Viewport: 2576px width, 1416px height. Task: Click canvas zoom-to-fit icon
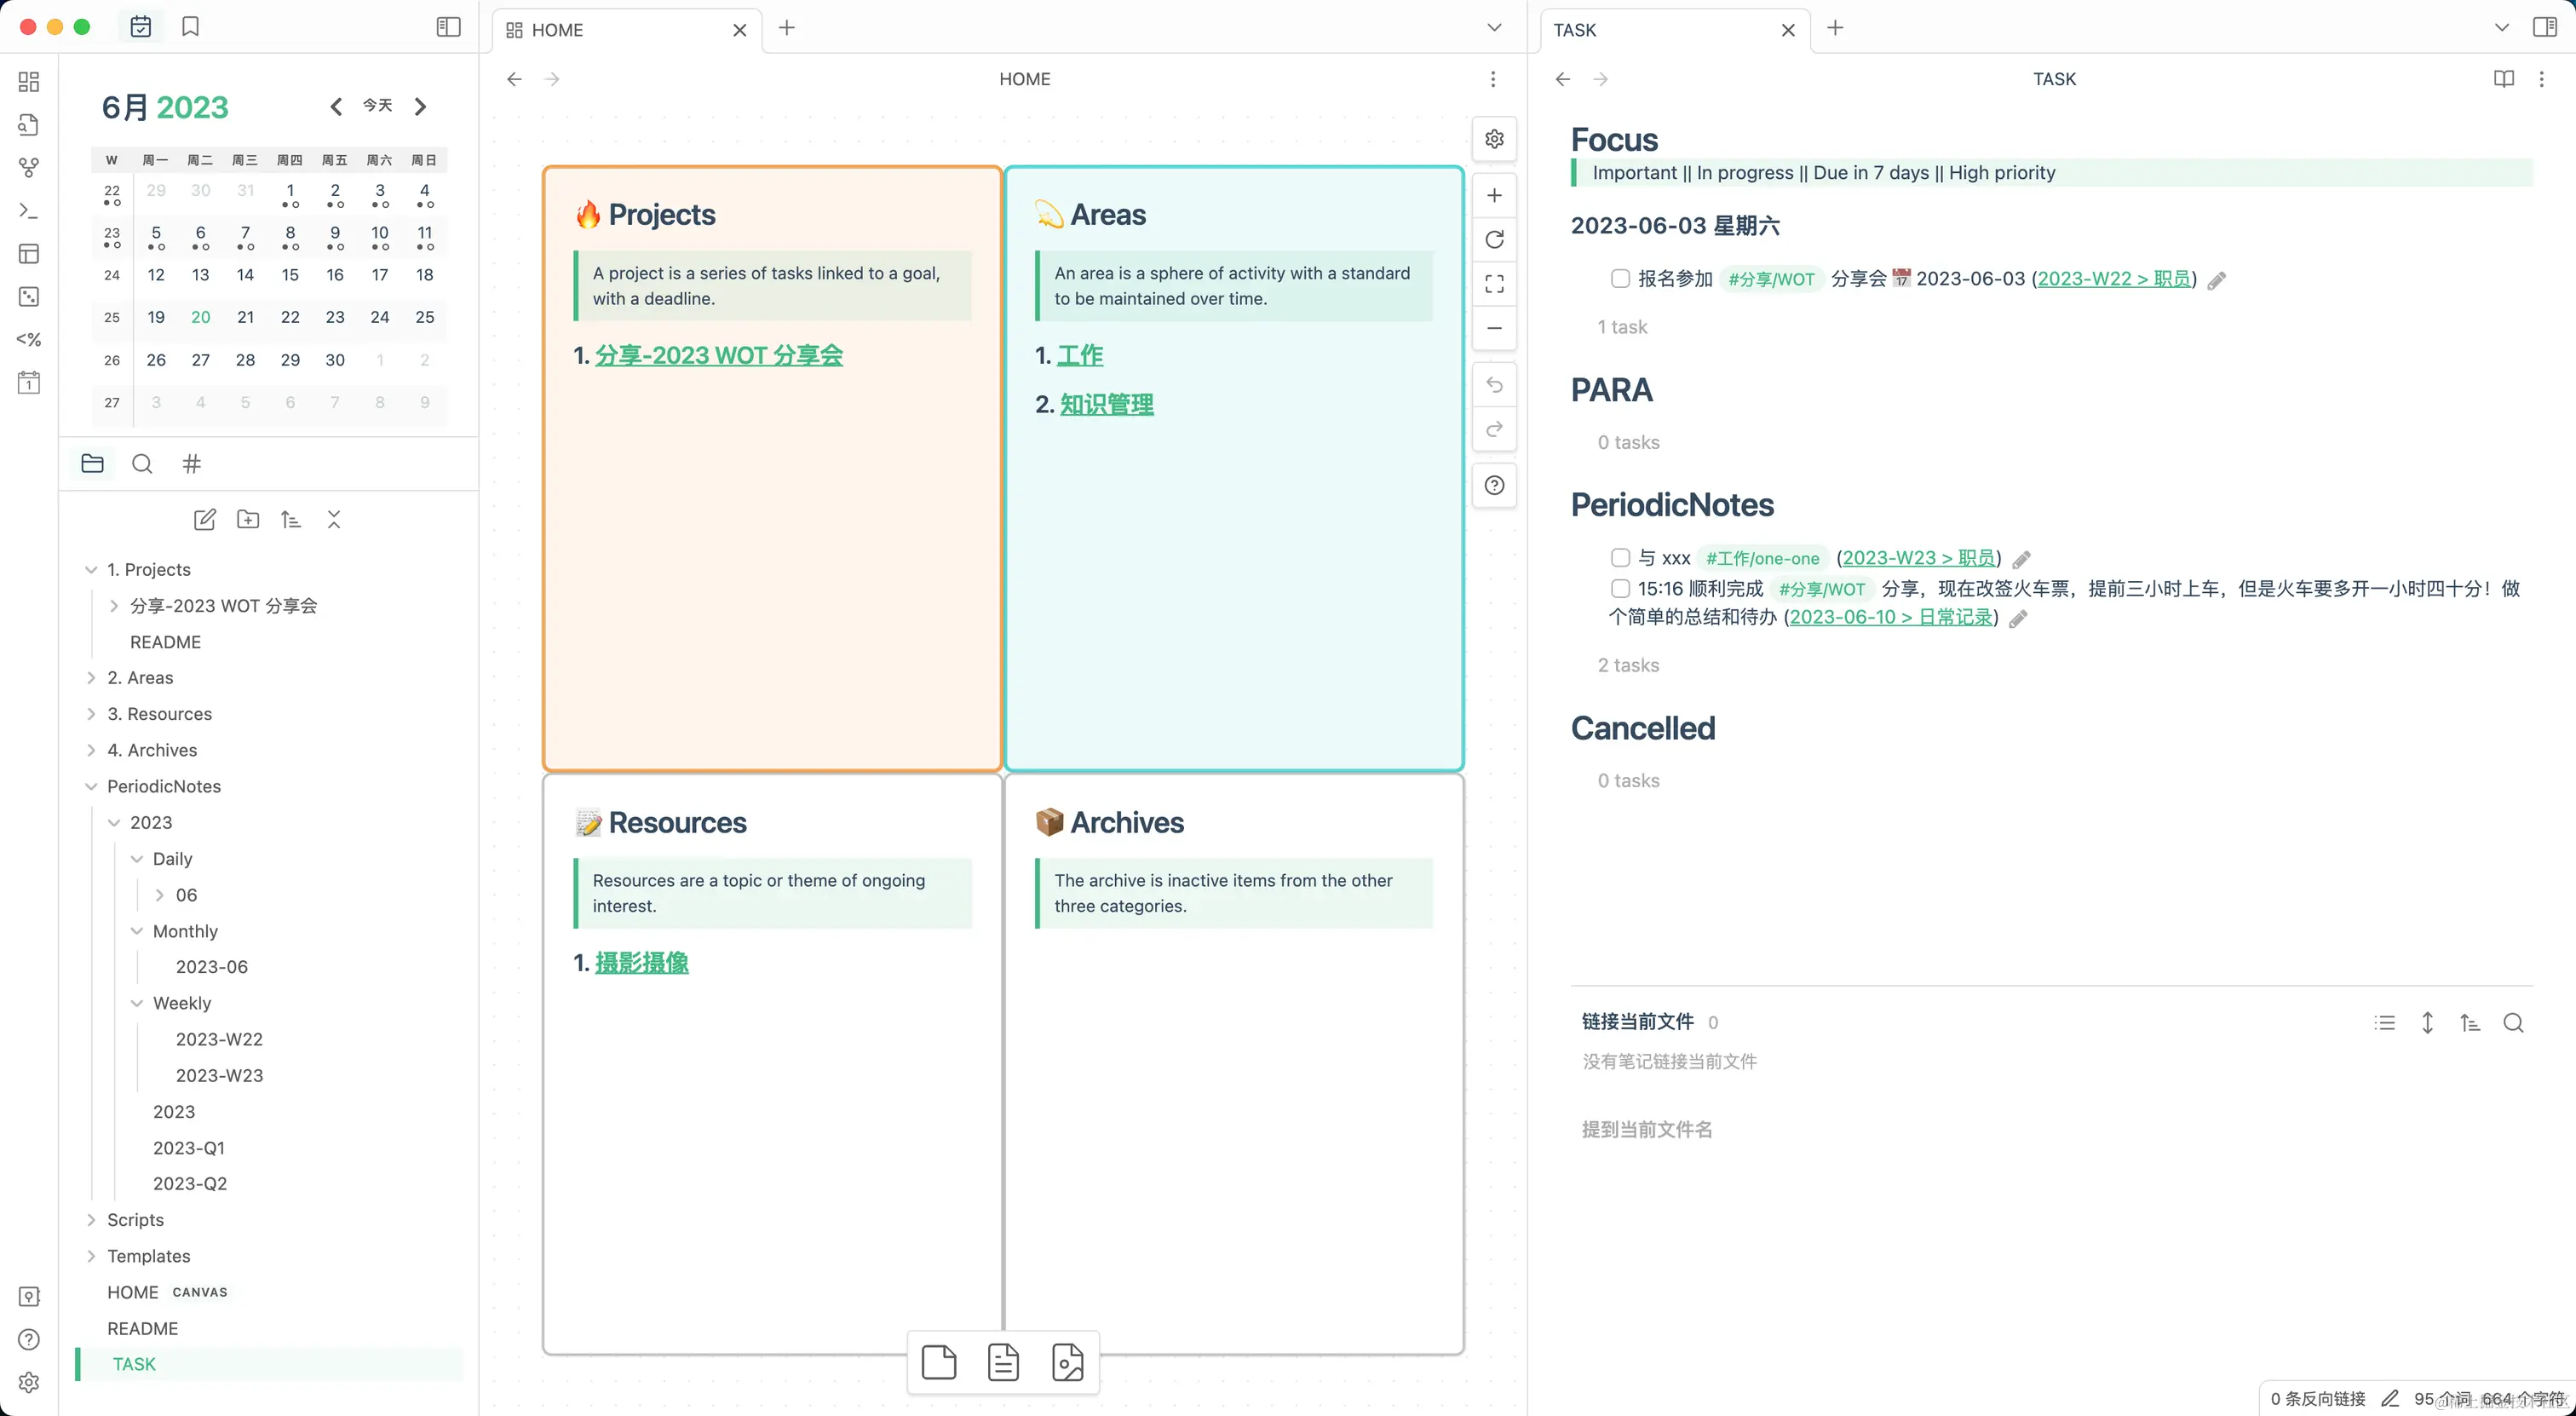1494,284
